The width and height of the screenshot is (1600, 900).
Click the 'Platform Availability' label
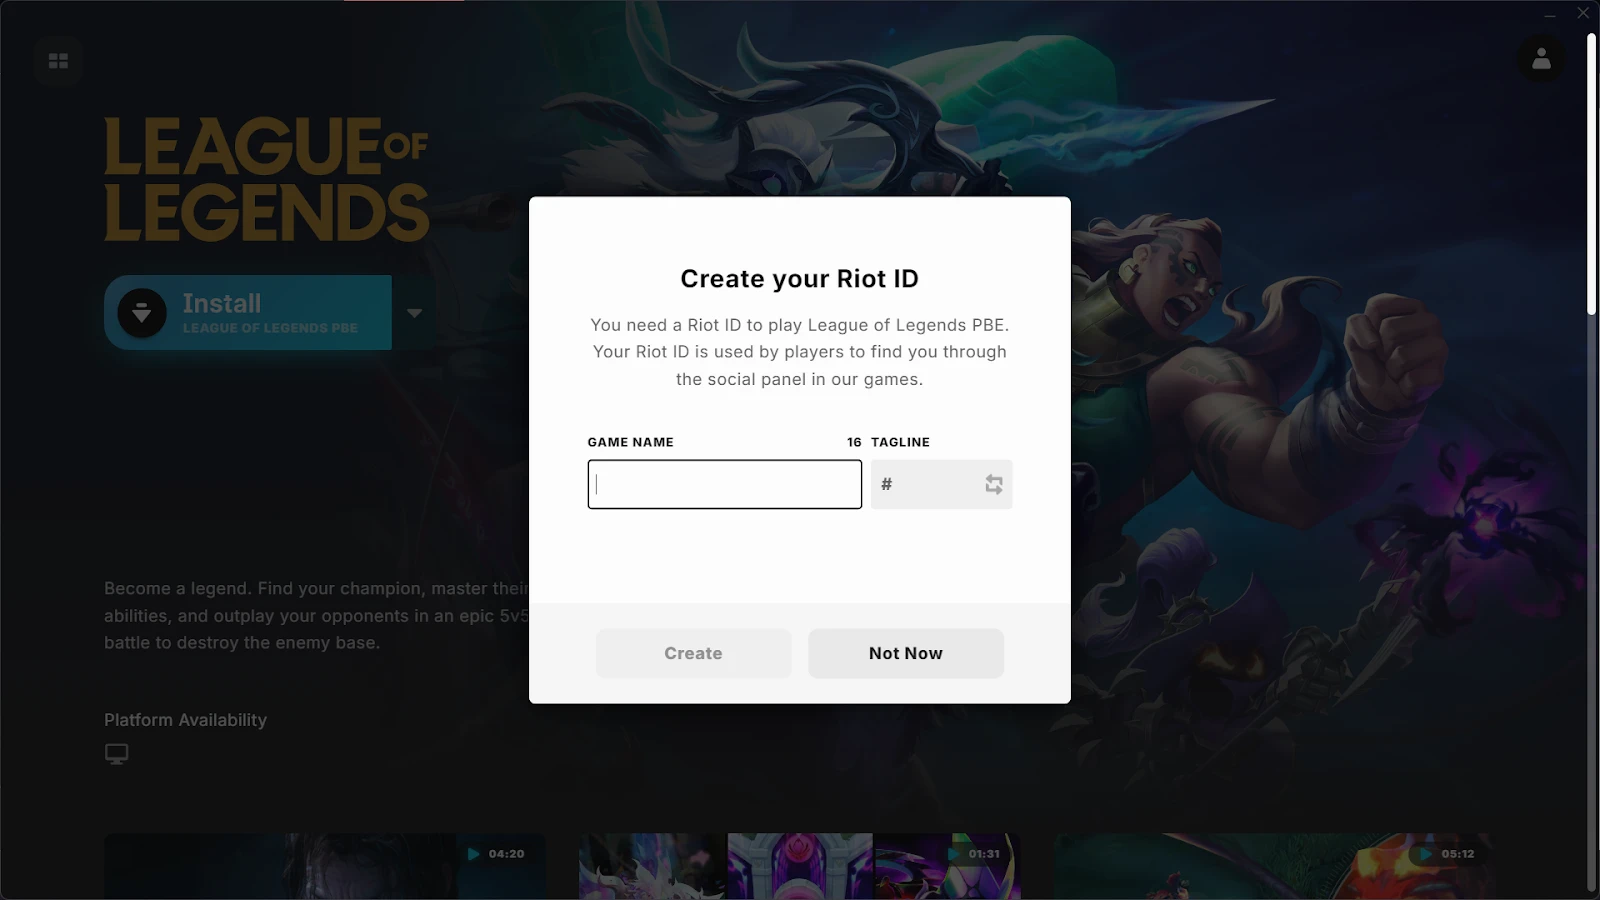point(185,720)
